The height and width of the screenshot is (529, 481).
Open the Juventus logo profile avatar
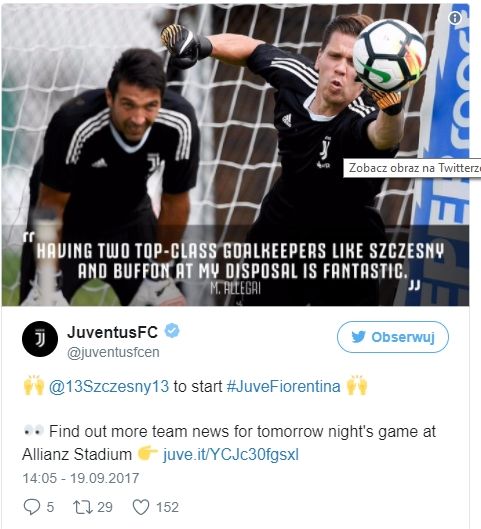point(40,339)
